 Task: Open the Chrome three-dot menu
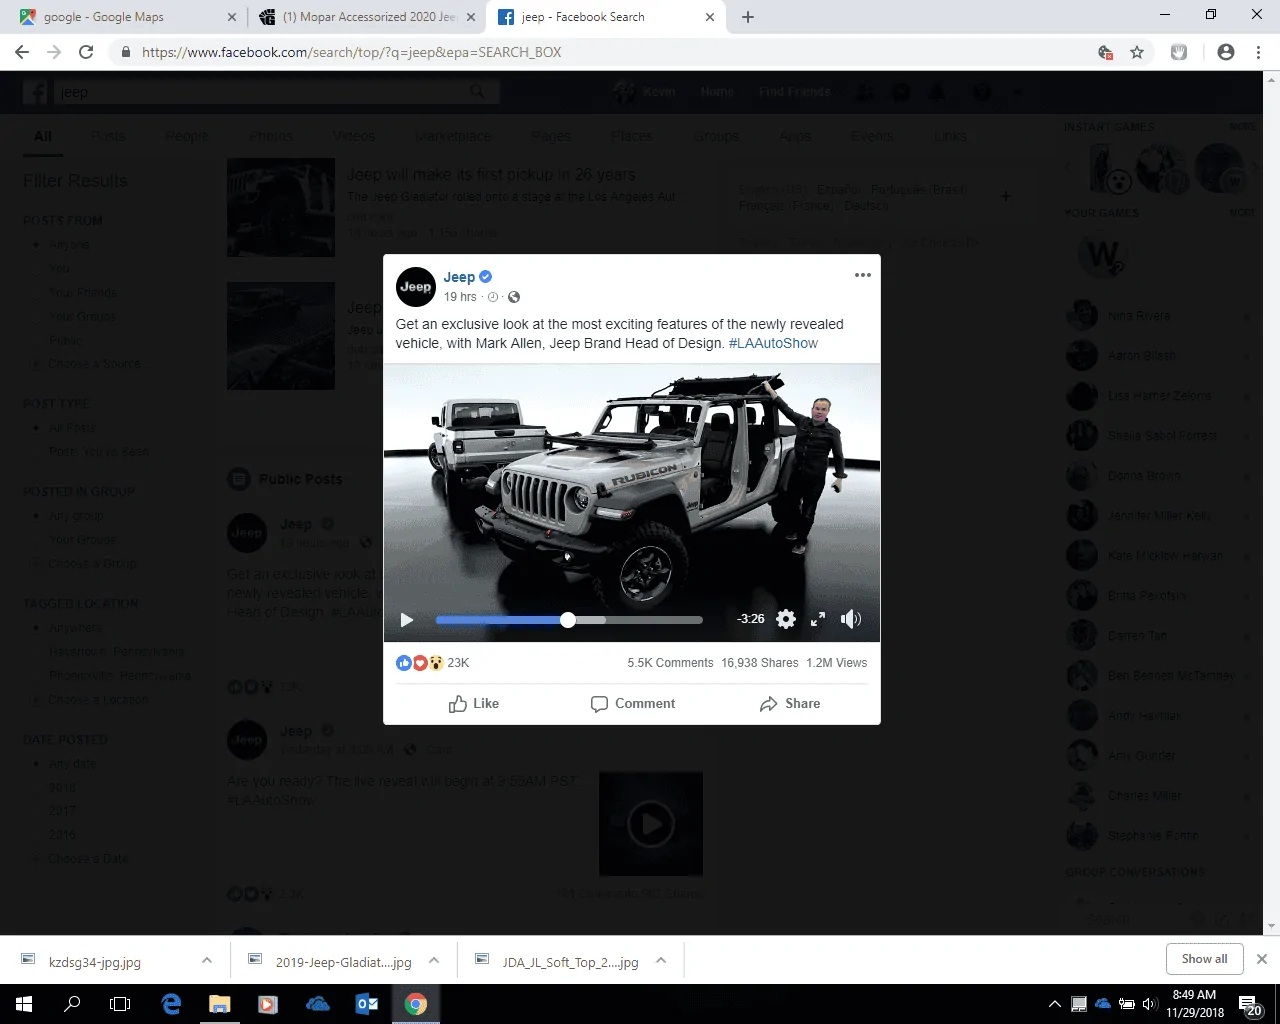pos(1259,52)
